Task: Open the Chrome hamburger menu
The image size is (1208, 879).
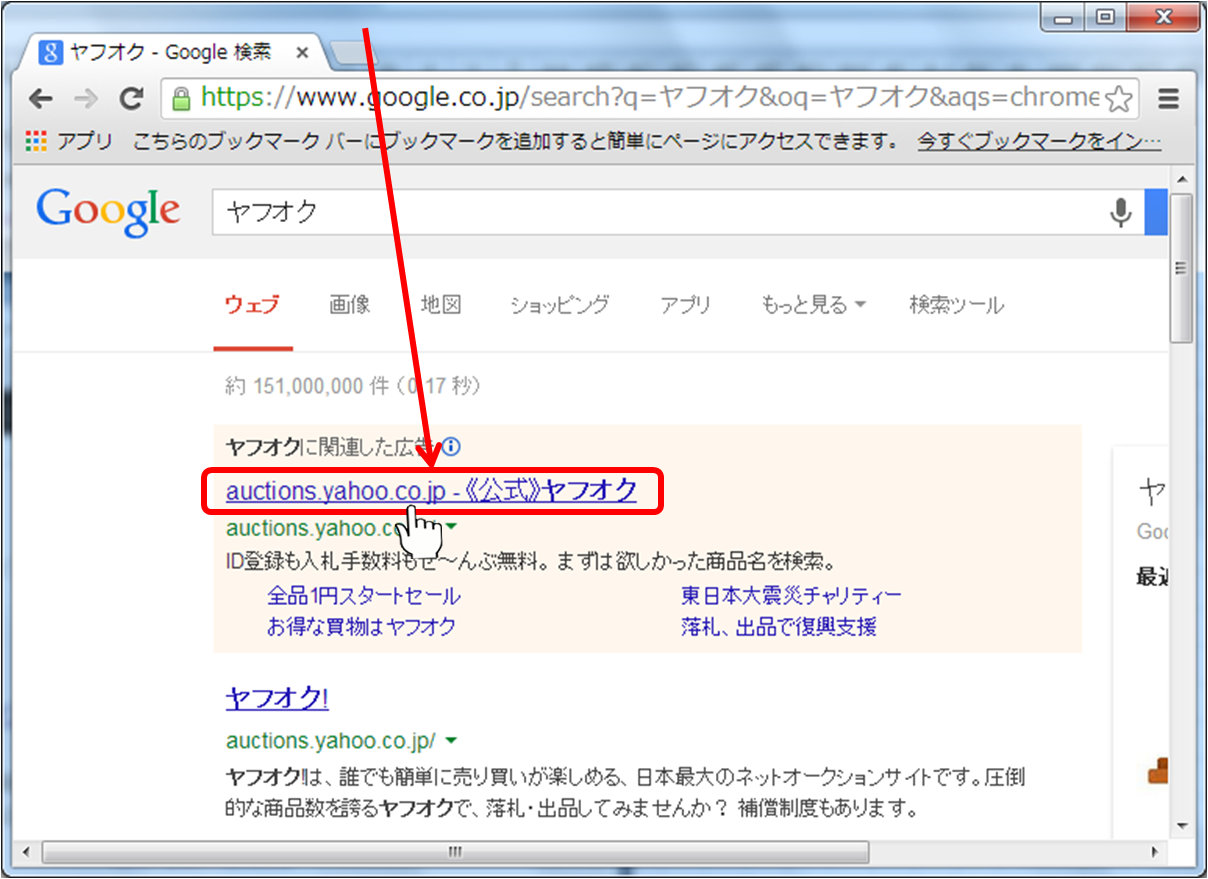Action: (1167, 99)
